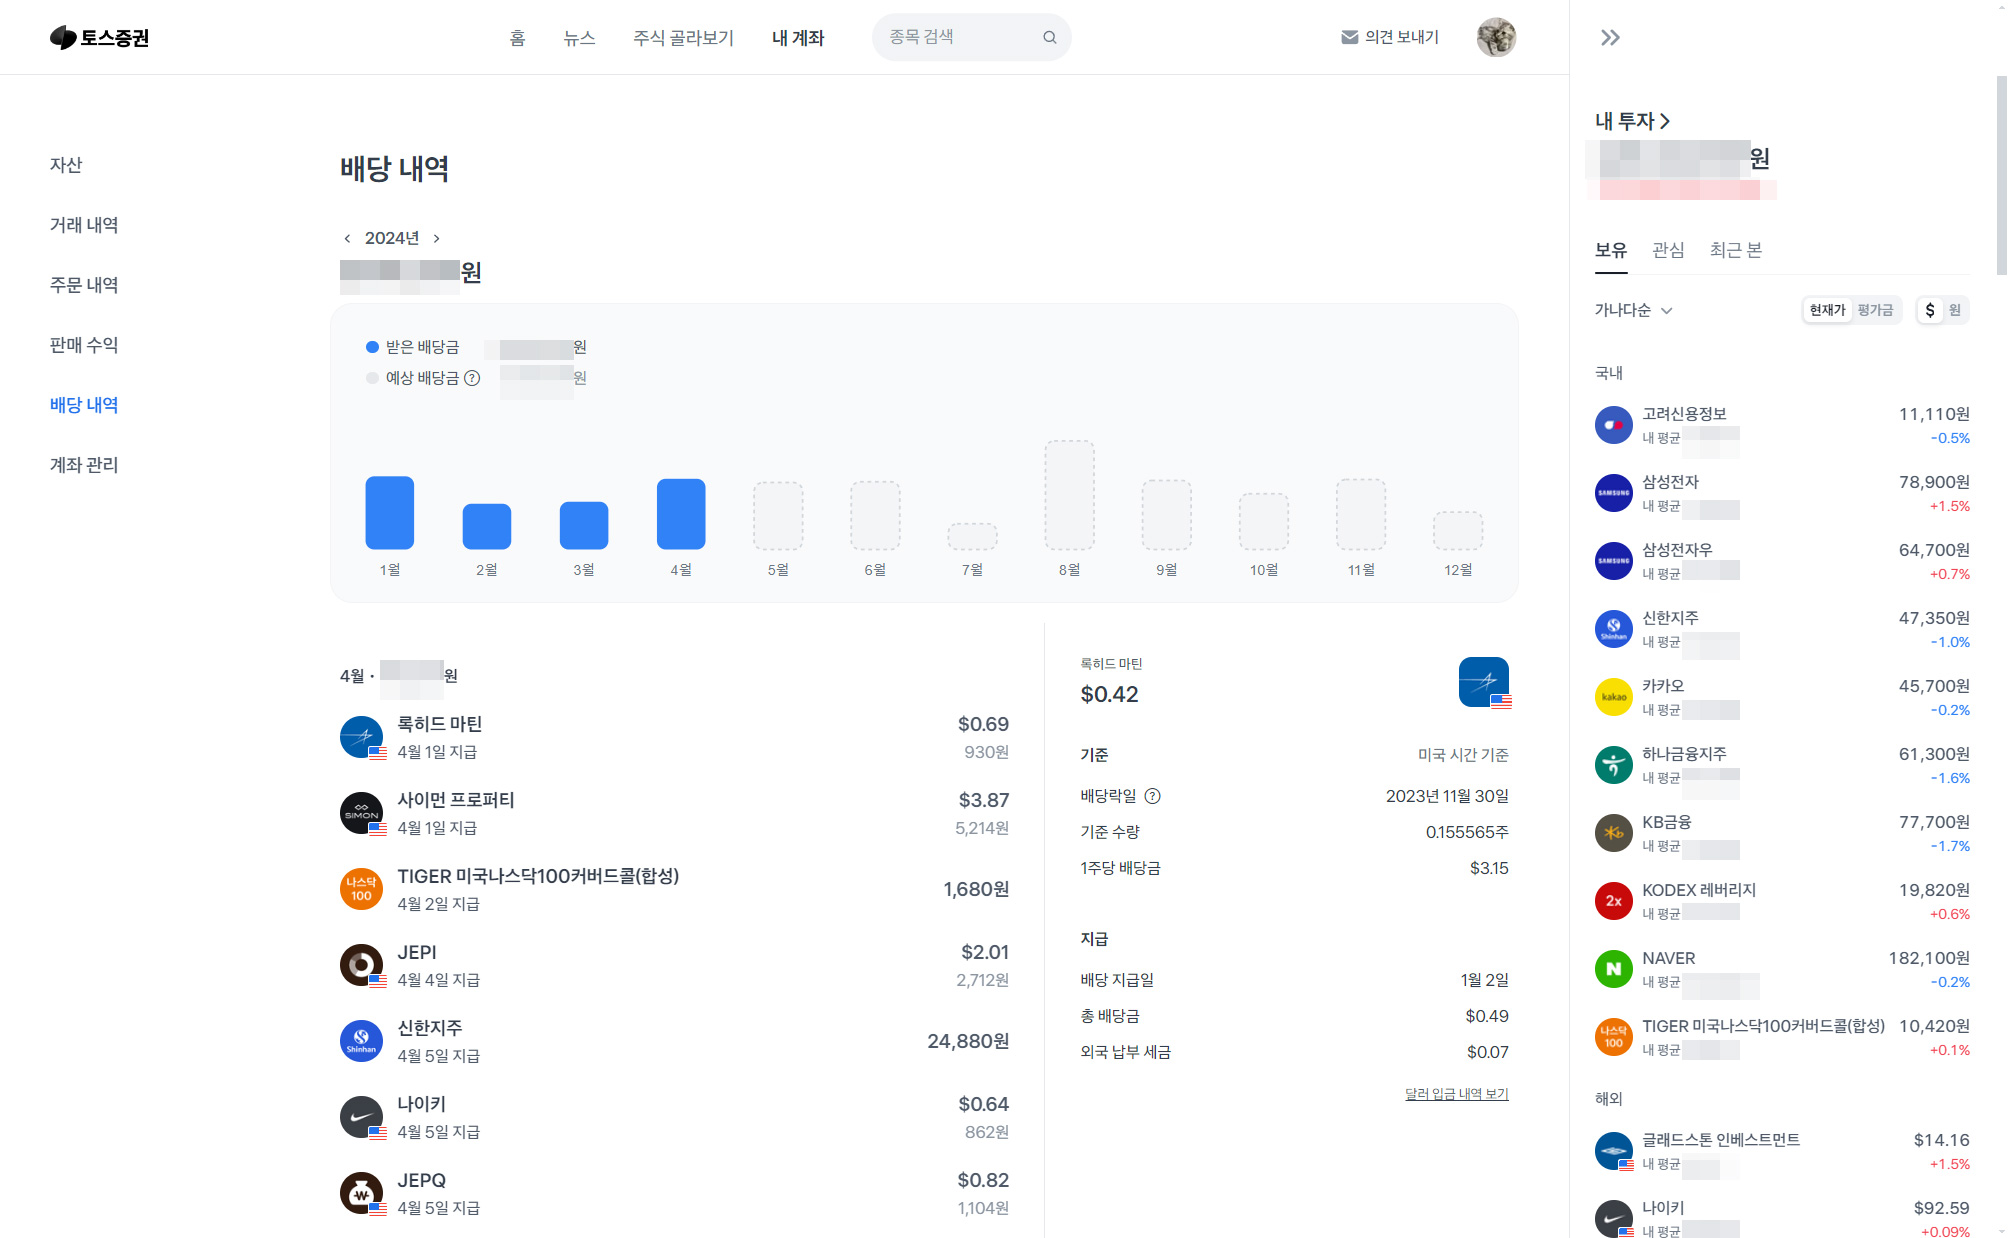Click the envelope feedback icon
Viewport: 2008px width, 1238px height.
pyautogui.click(x=1349, y=37)
